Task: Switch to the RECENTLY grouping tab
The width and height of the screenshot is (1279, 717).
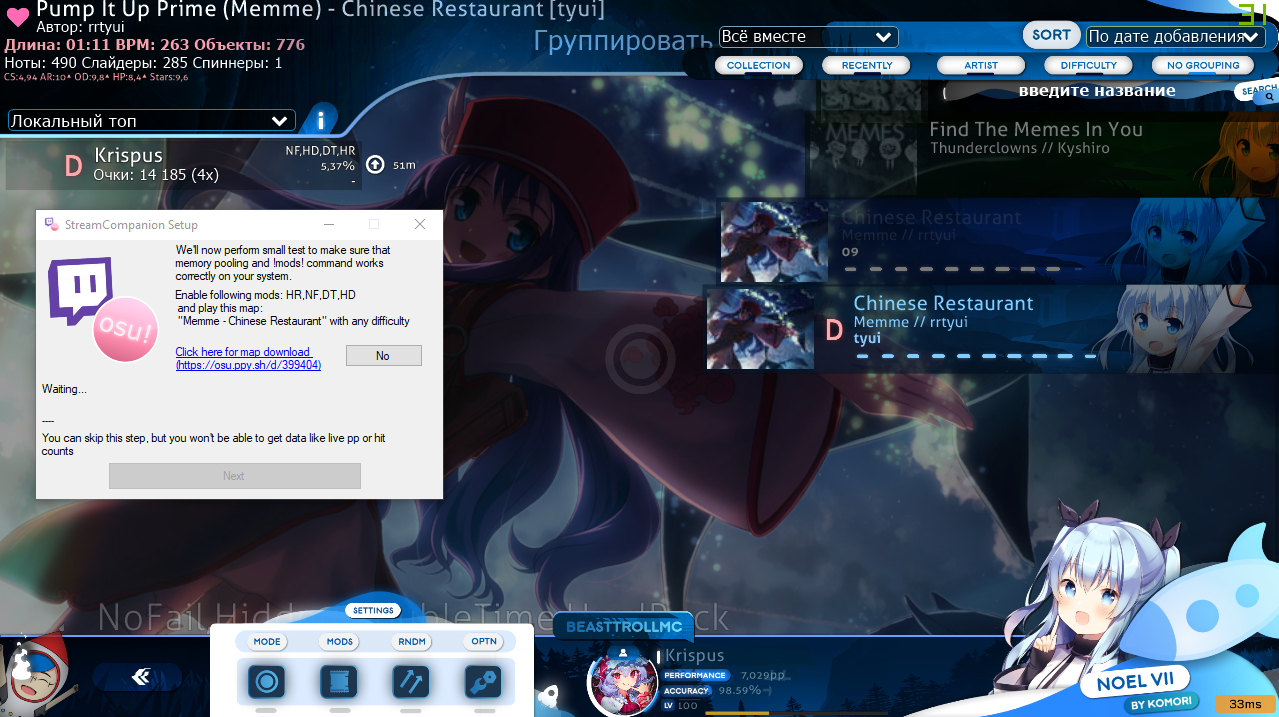Action: click(x=867, y=66)
